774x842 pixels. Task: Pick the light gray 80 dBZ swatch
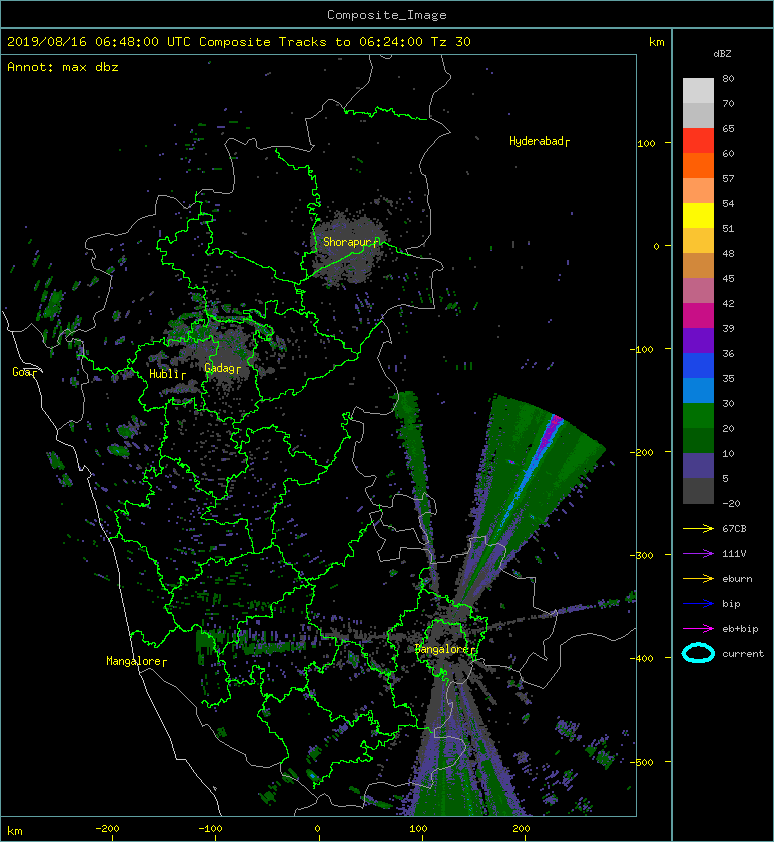point(698,90)
